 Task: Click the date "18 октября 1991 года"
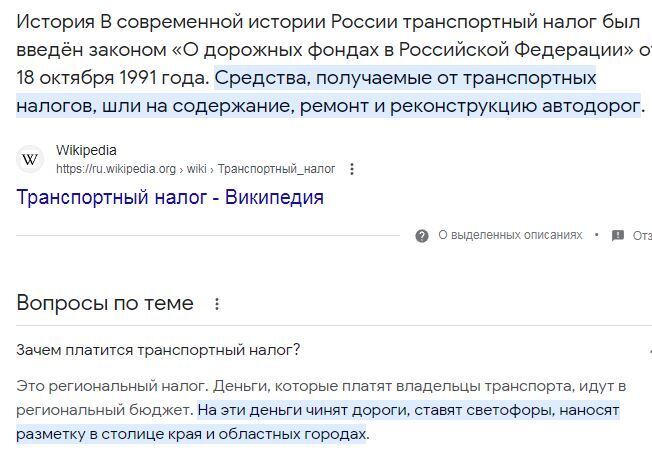click(112, 78)
